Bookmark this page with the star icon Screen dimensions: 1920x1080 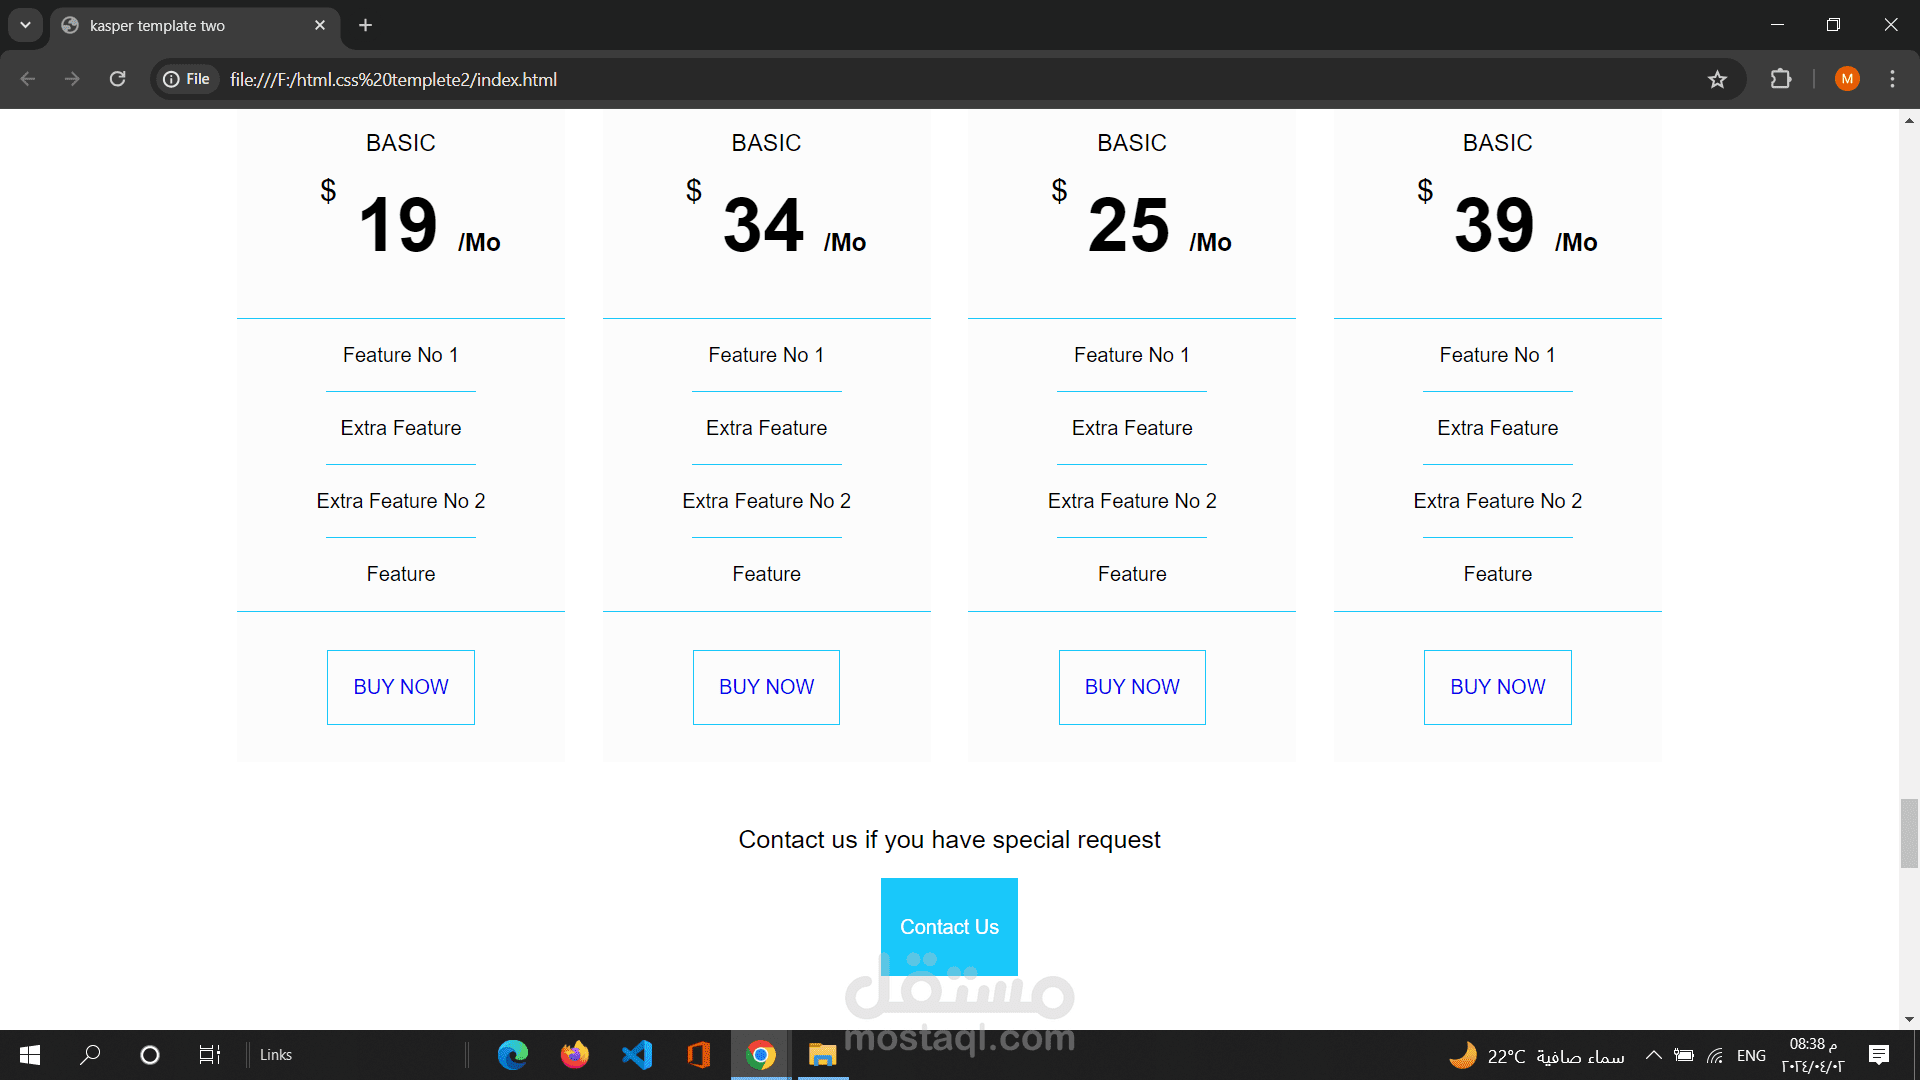coord(1717,79)
